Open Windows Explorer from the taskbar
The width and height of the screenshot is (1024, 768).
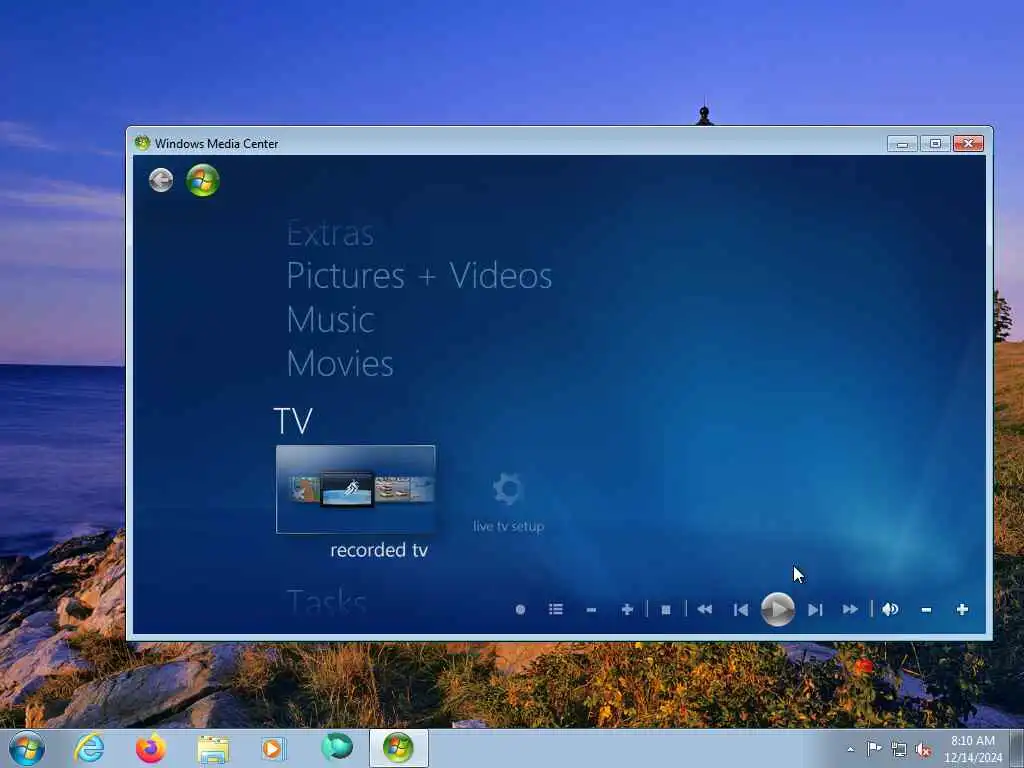pyautogui.click(x=213, y=749)
